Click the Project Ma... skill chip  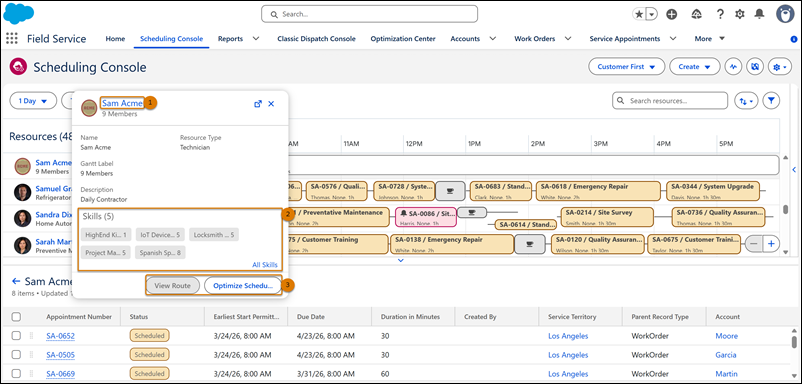105,253
